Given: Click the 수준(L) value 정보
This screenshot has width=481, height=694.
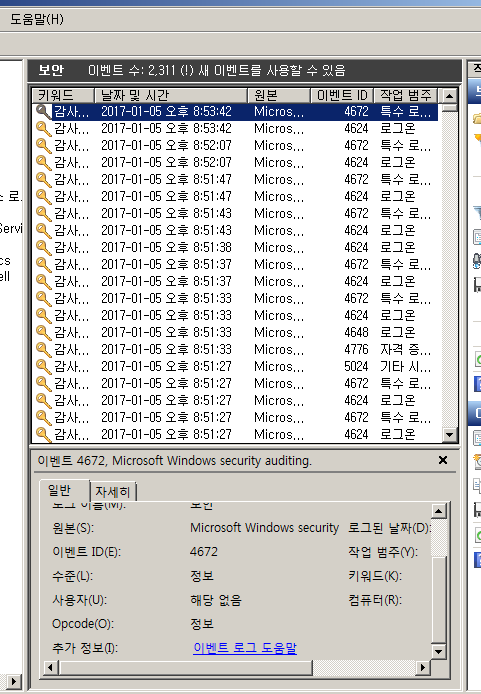Looking at the screenshot, I should (202, 576).
